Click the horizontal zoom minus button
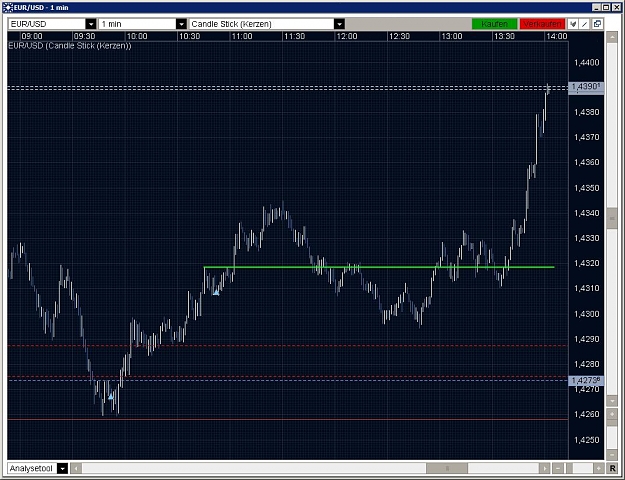The height and width of the screenshot is (480, 625). (558, 468)
